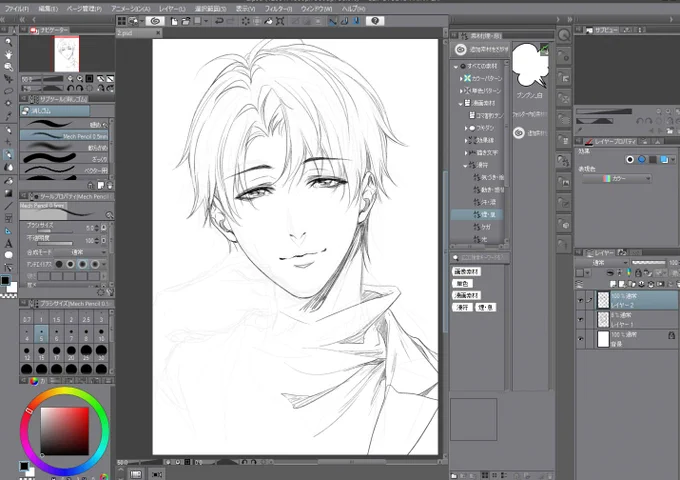Click the grid layout icon in command bar
The image size is (680, 480).
[122, 21]
